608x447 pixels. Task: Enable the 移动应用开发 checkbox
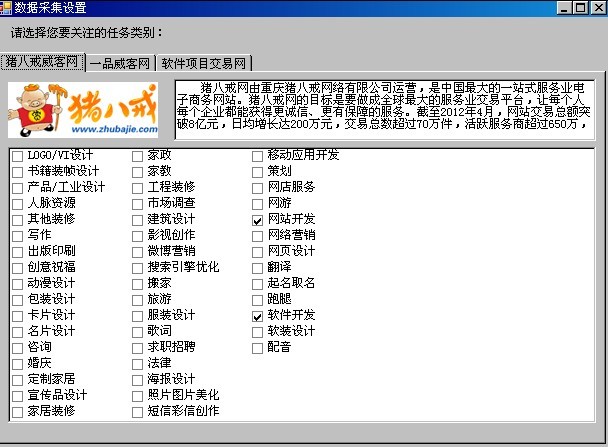[257, 156]
